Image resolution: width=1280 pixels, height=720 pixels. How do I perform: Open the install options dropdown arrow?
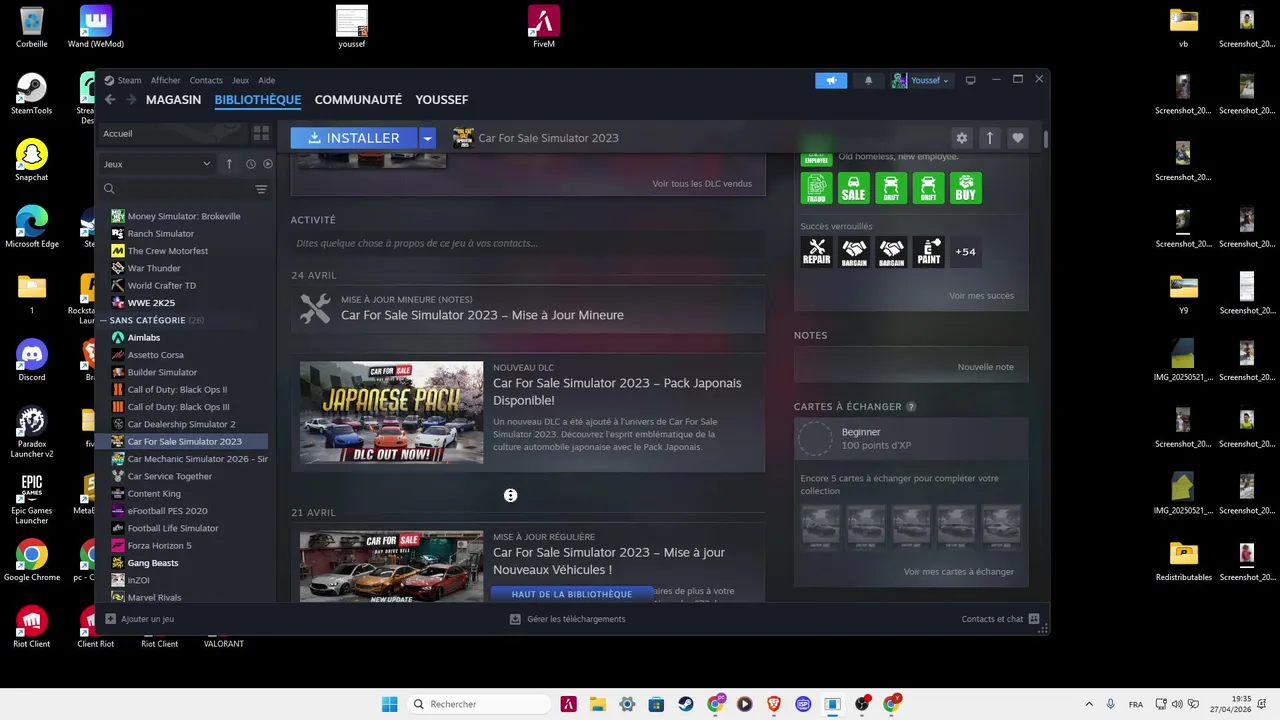pyautogui.click(x=427, y=138)
